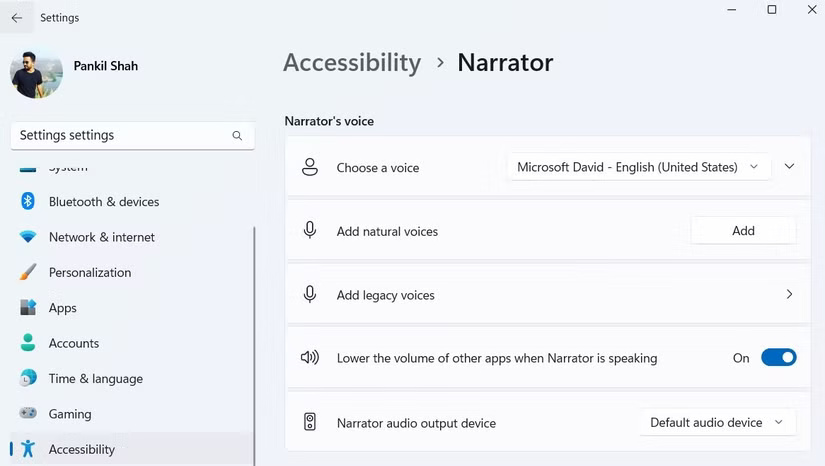The height and width of the screenshot is (466, 825).
Task: Click the Pankil Shah profile picture
Action: pos(36,73)
